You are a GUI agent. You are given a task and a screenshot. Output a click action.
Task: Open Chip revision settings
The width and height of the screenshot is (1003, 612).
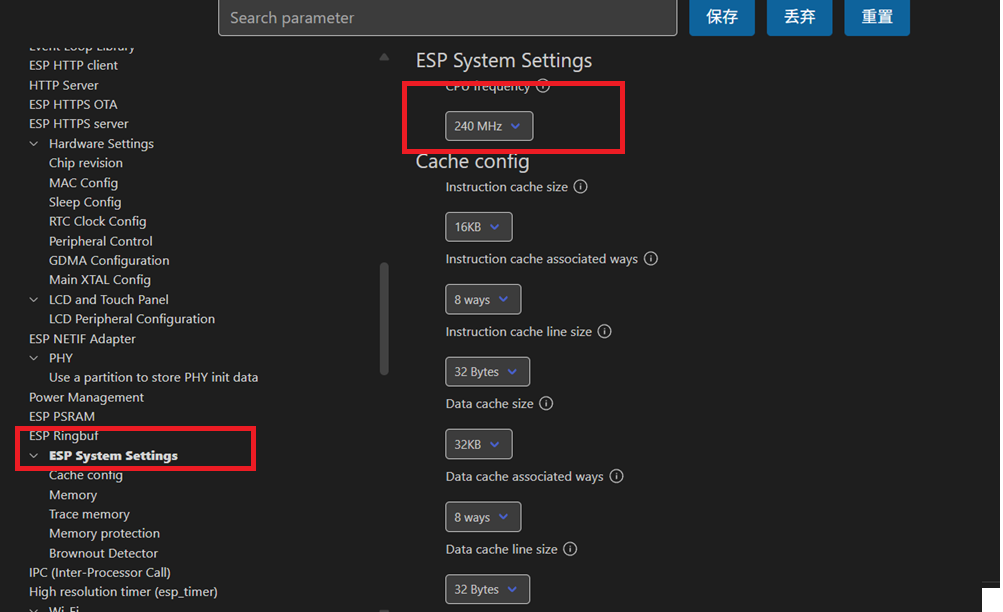pos(86,163)
